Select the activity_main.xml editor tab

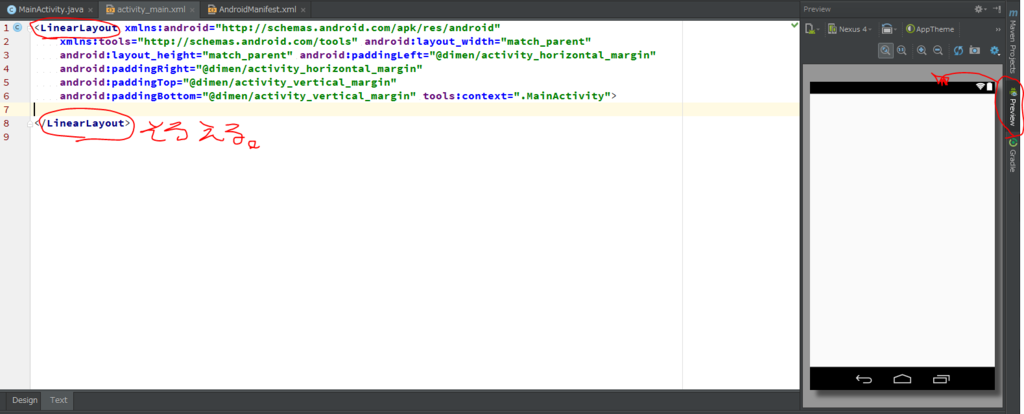click(x=147, y=10)
